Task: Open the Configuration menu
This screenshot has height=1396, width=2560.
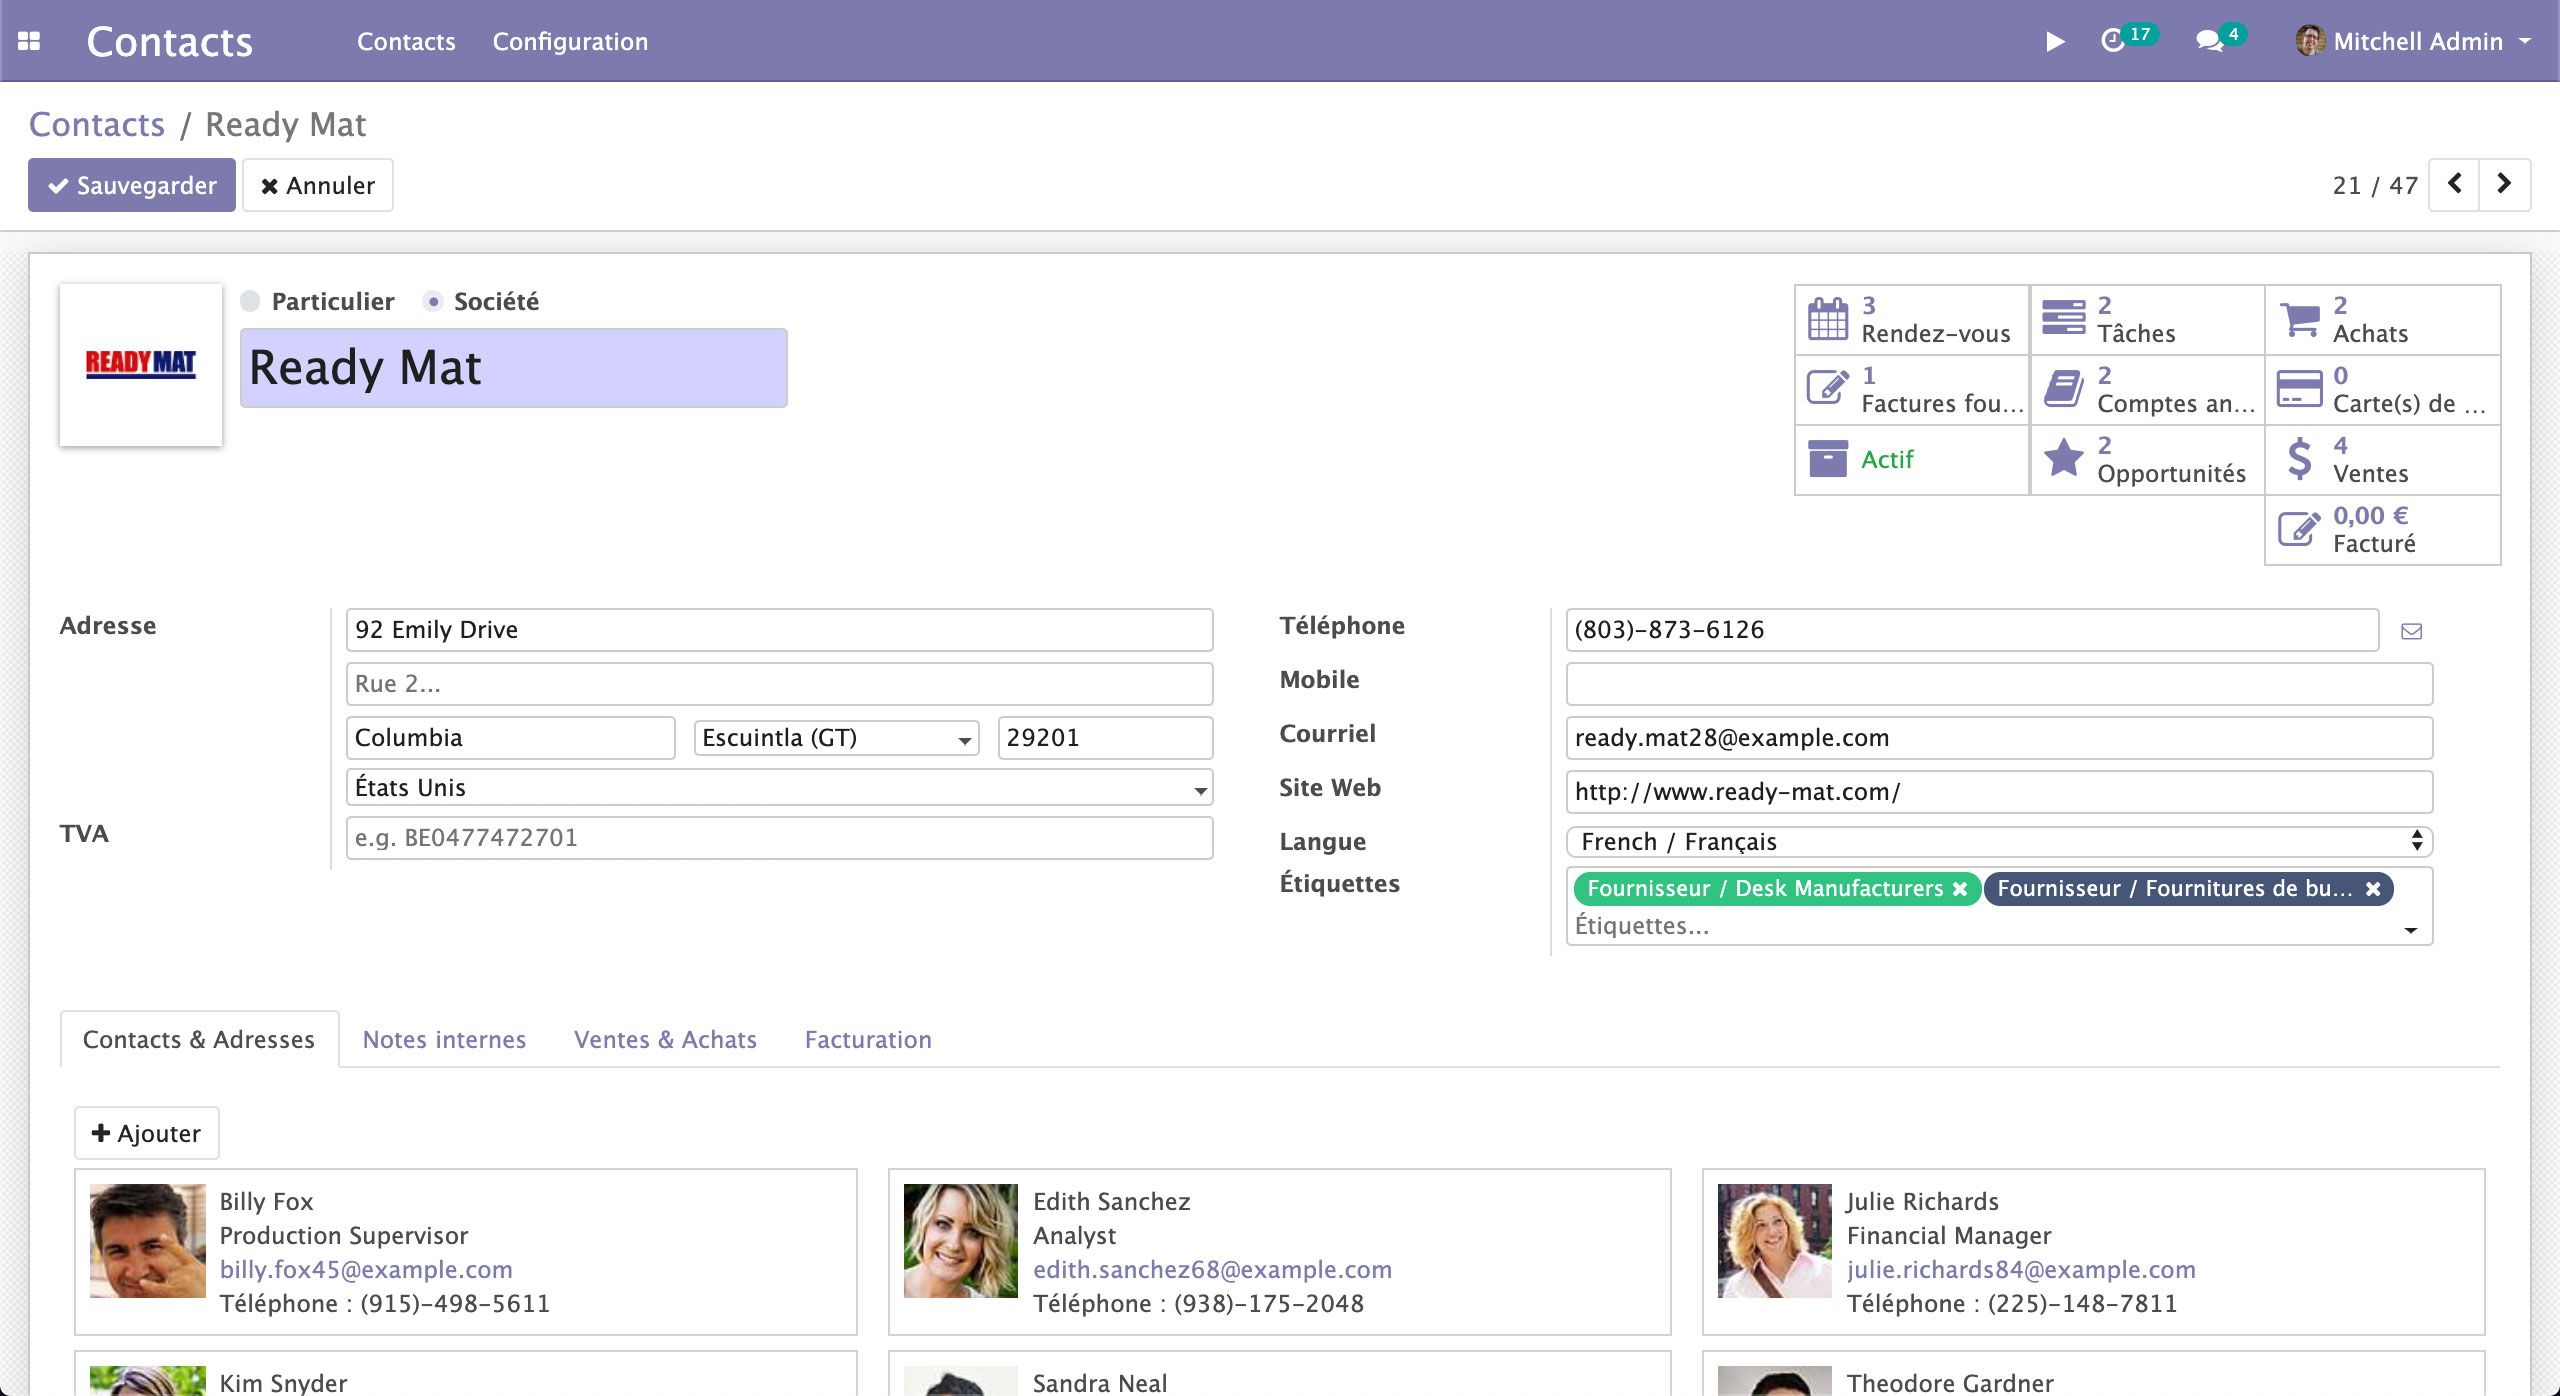Action: click(x=570, y=41)
